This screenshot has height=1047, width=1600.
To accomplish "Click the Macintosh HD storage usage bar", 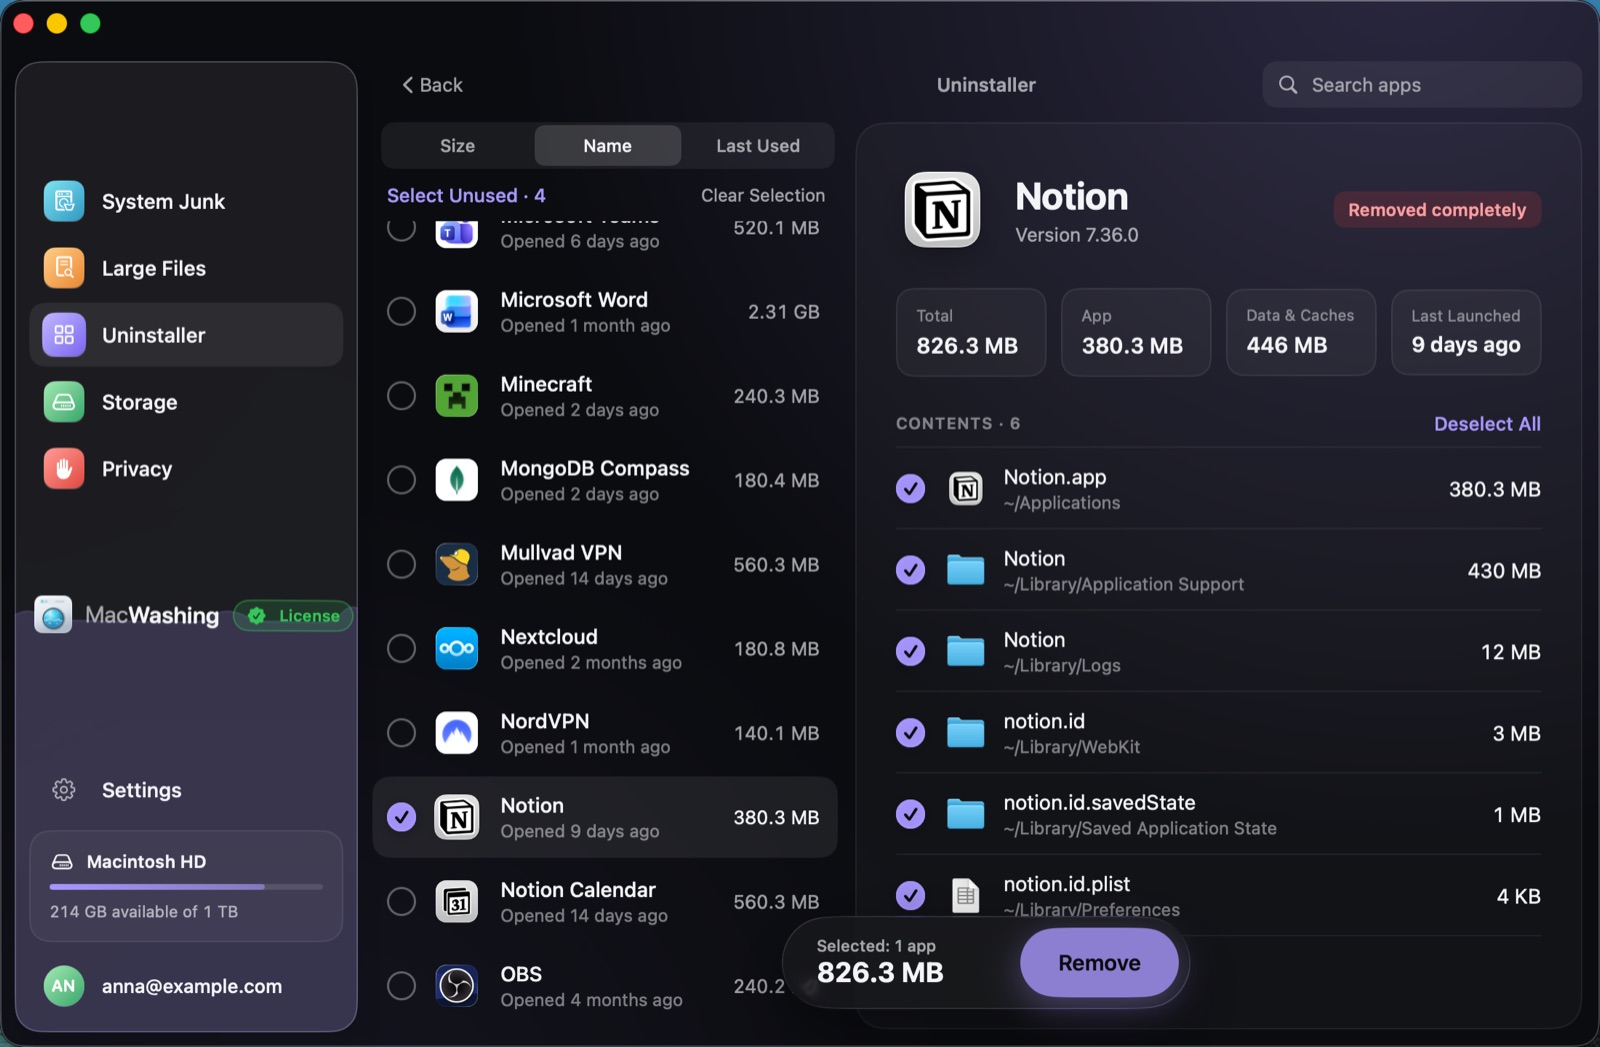I will (186, 886).
